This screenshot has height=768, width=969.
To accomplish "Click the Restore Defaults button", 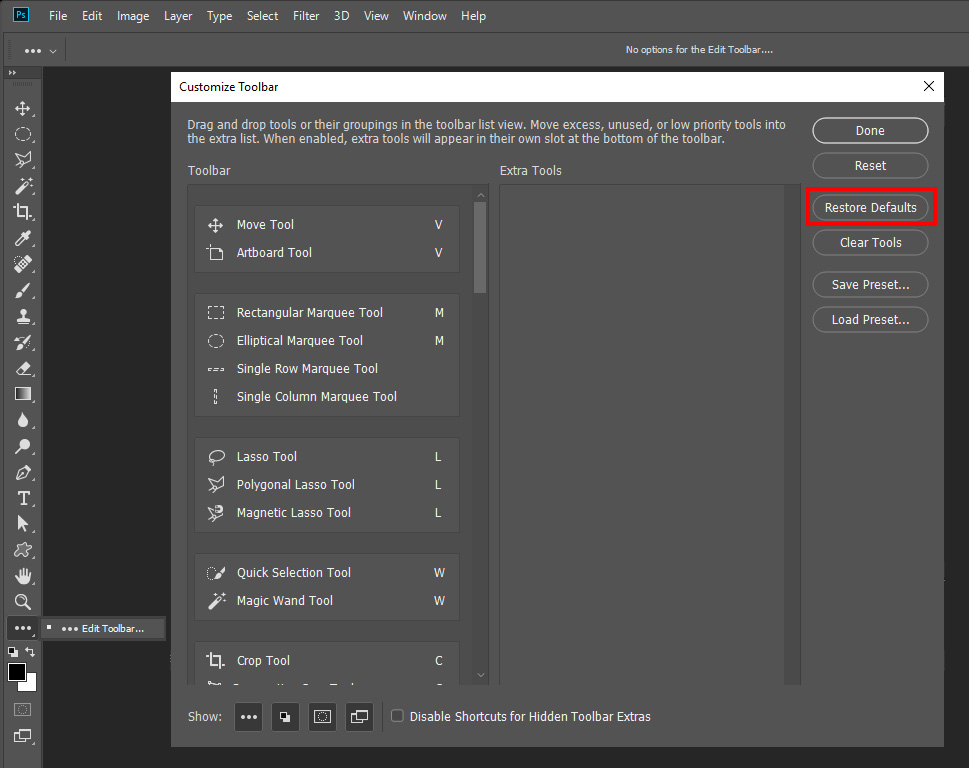I will (870, 207).
